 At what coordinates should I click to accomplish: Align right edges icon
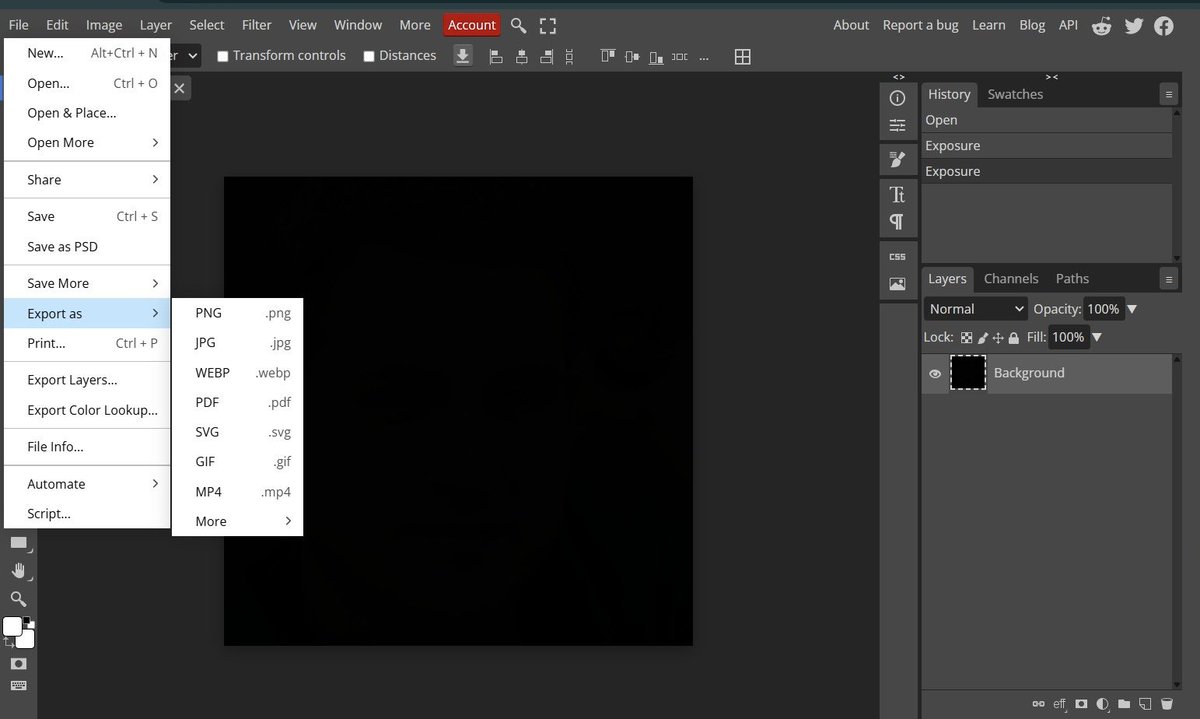pyautogui.click(x=547, y=57)
